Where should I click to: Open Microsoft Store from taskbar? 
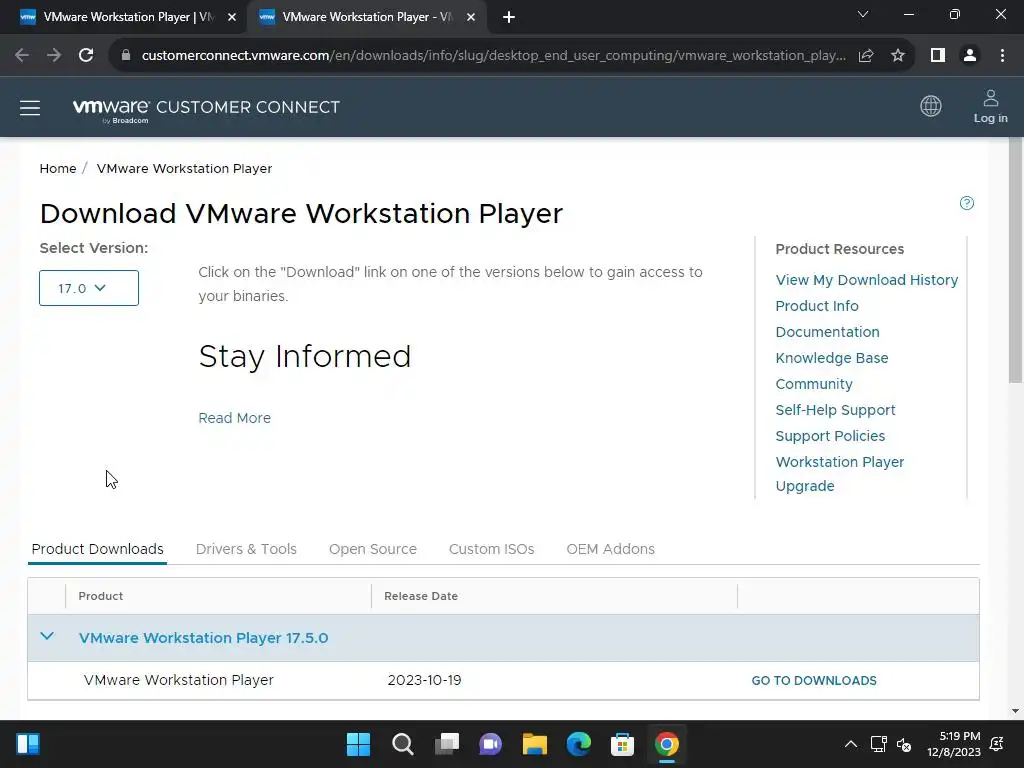(x=622, y=744)
